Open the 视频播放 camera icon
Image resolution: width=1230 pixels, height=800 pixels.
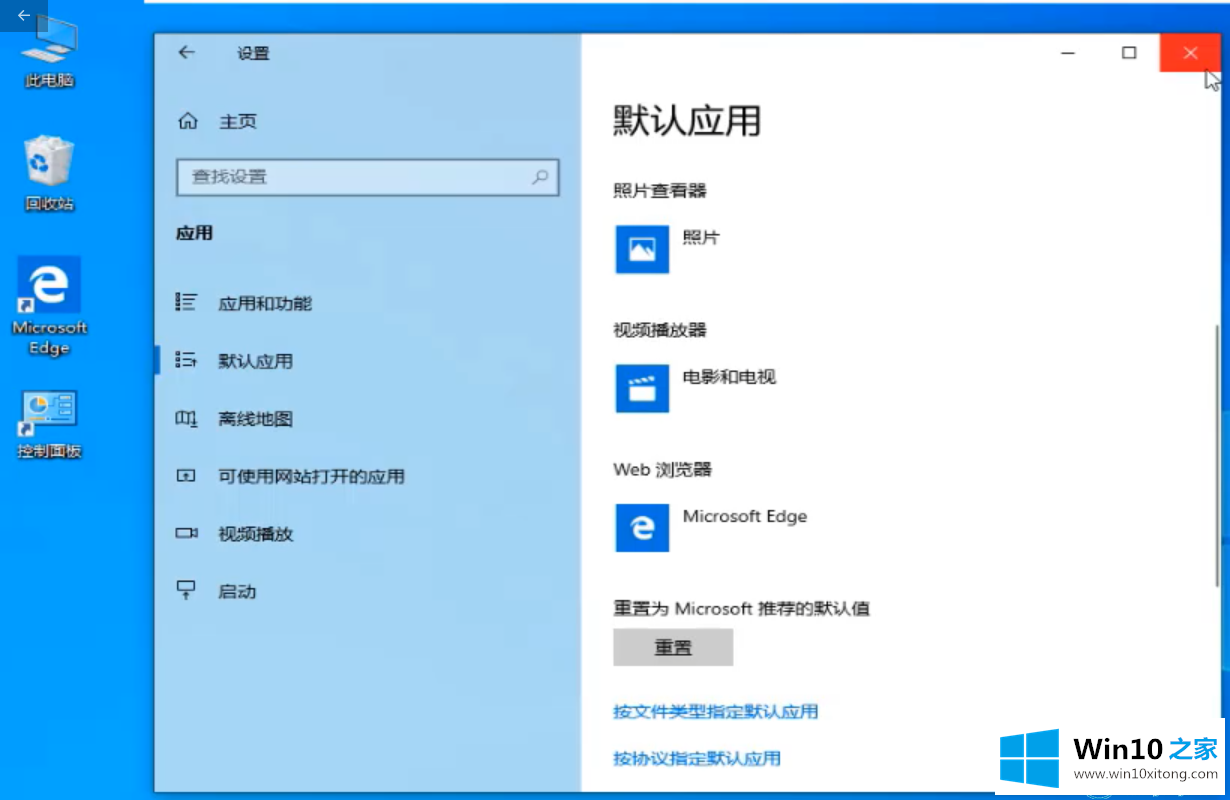(186, 533)
